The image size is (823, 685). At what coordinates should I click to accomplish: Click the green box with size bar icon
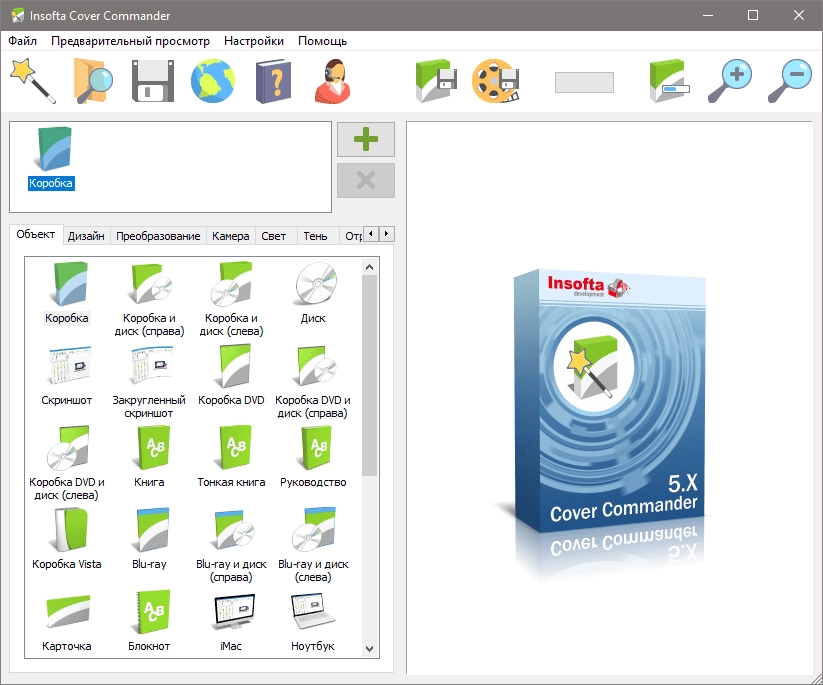point(669,81)
